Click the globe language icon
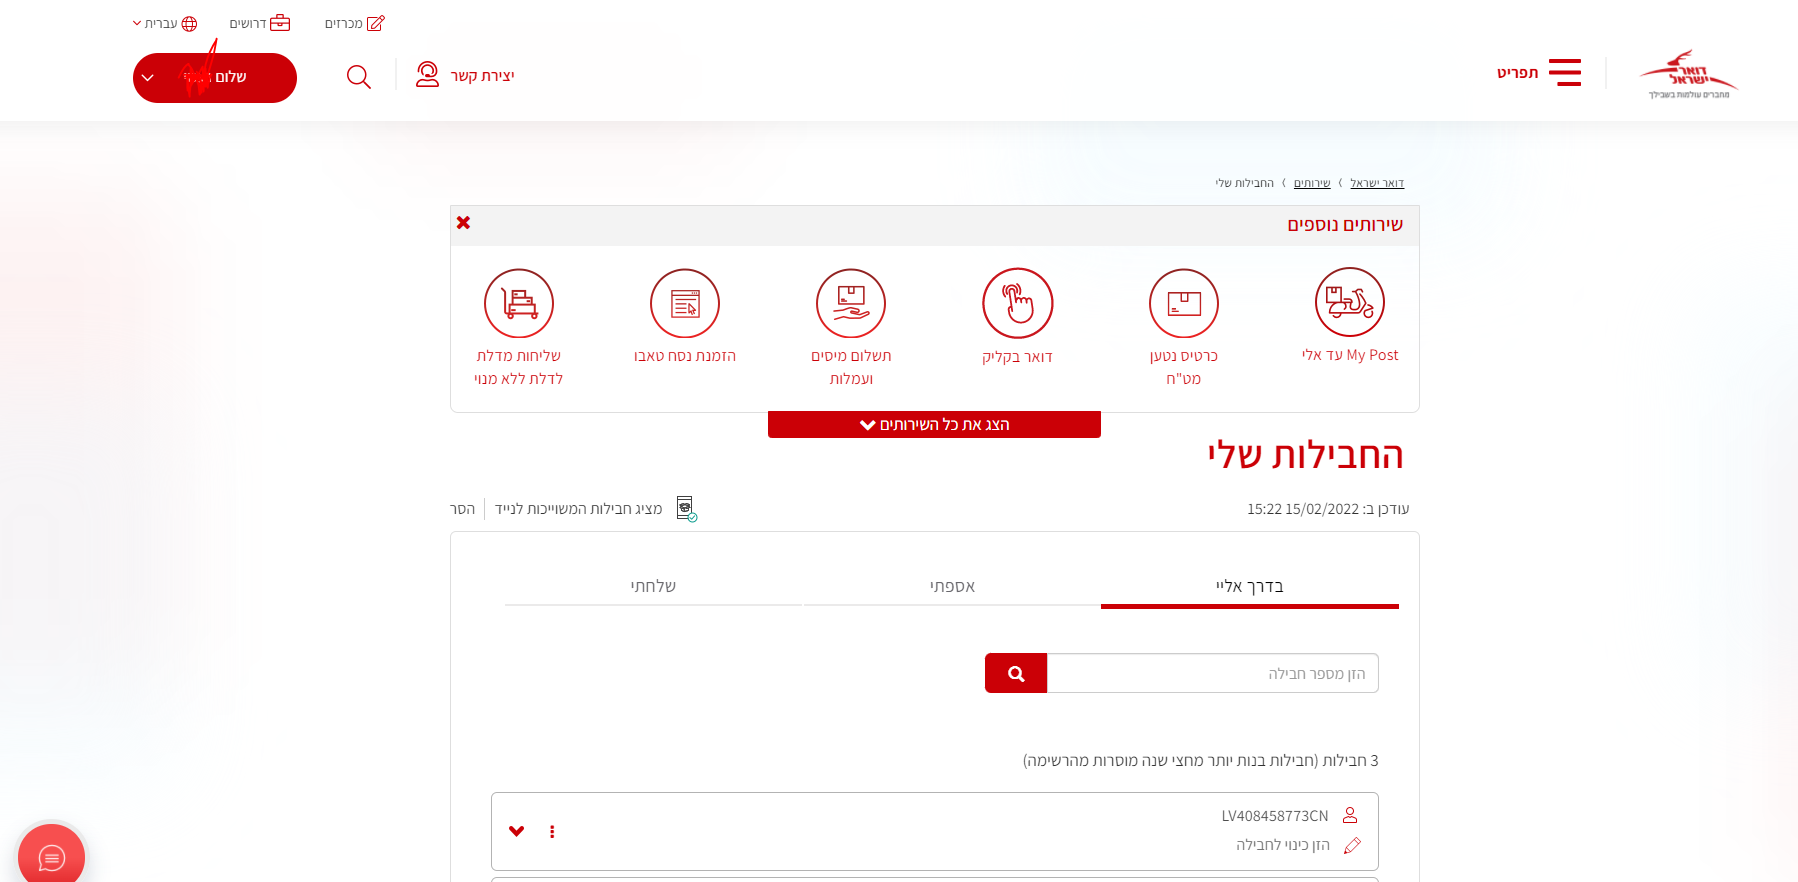The image size is (1798, 882). (x=189, y=23)
